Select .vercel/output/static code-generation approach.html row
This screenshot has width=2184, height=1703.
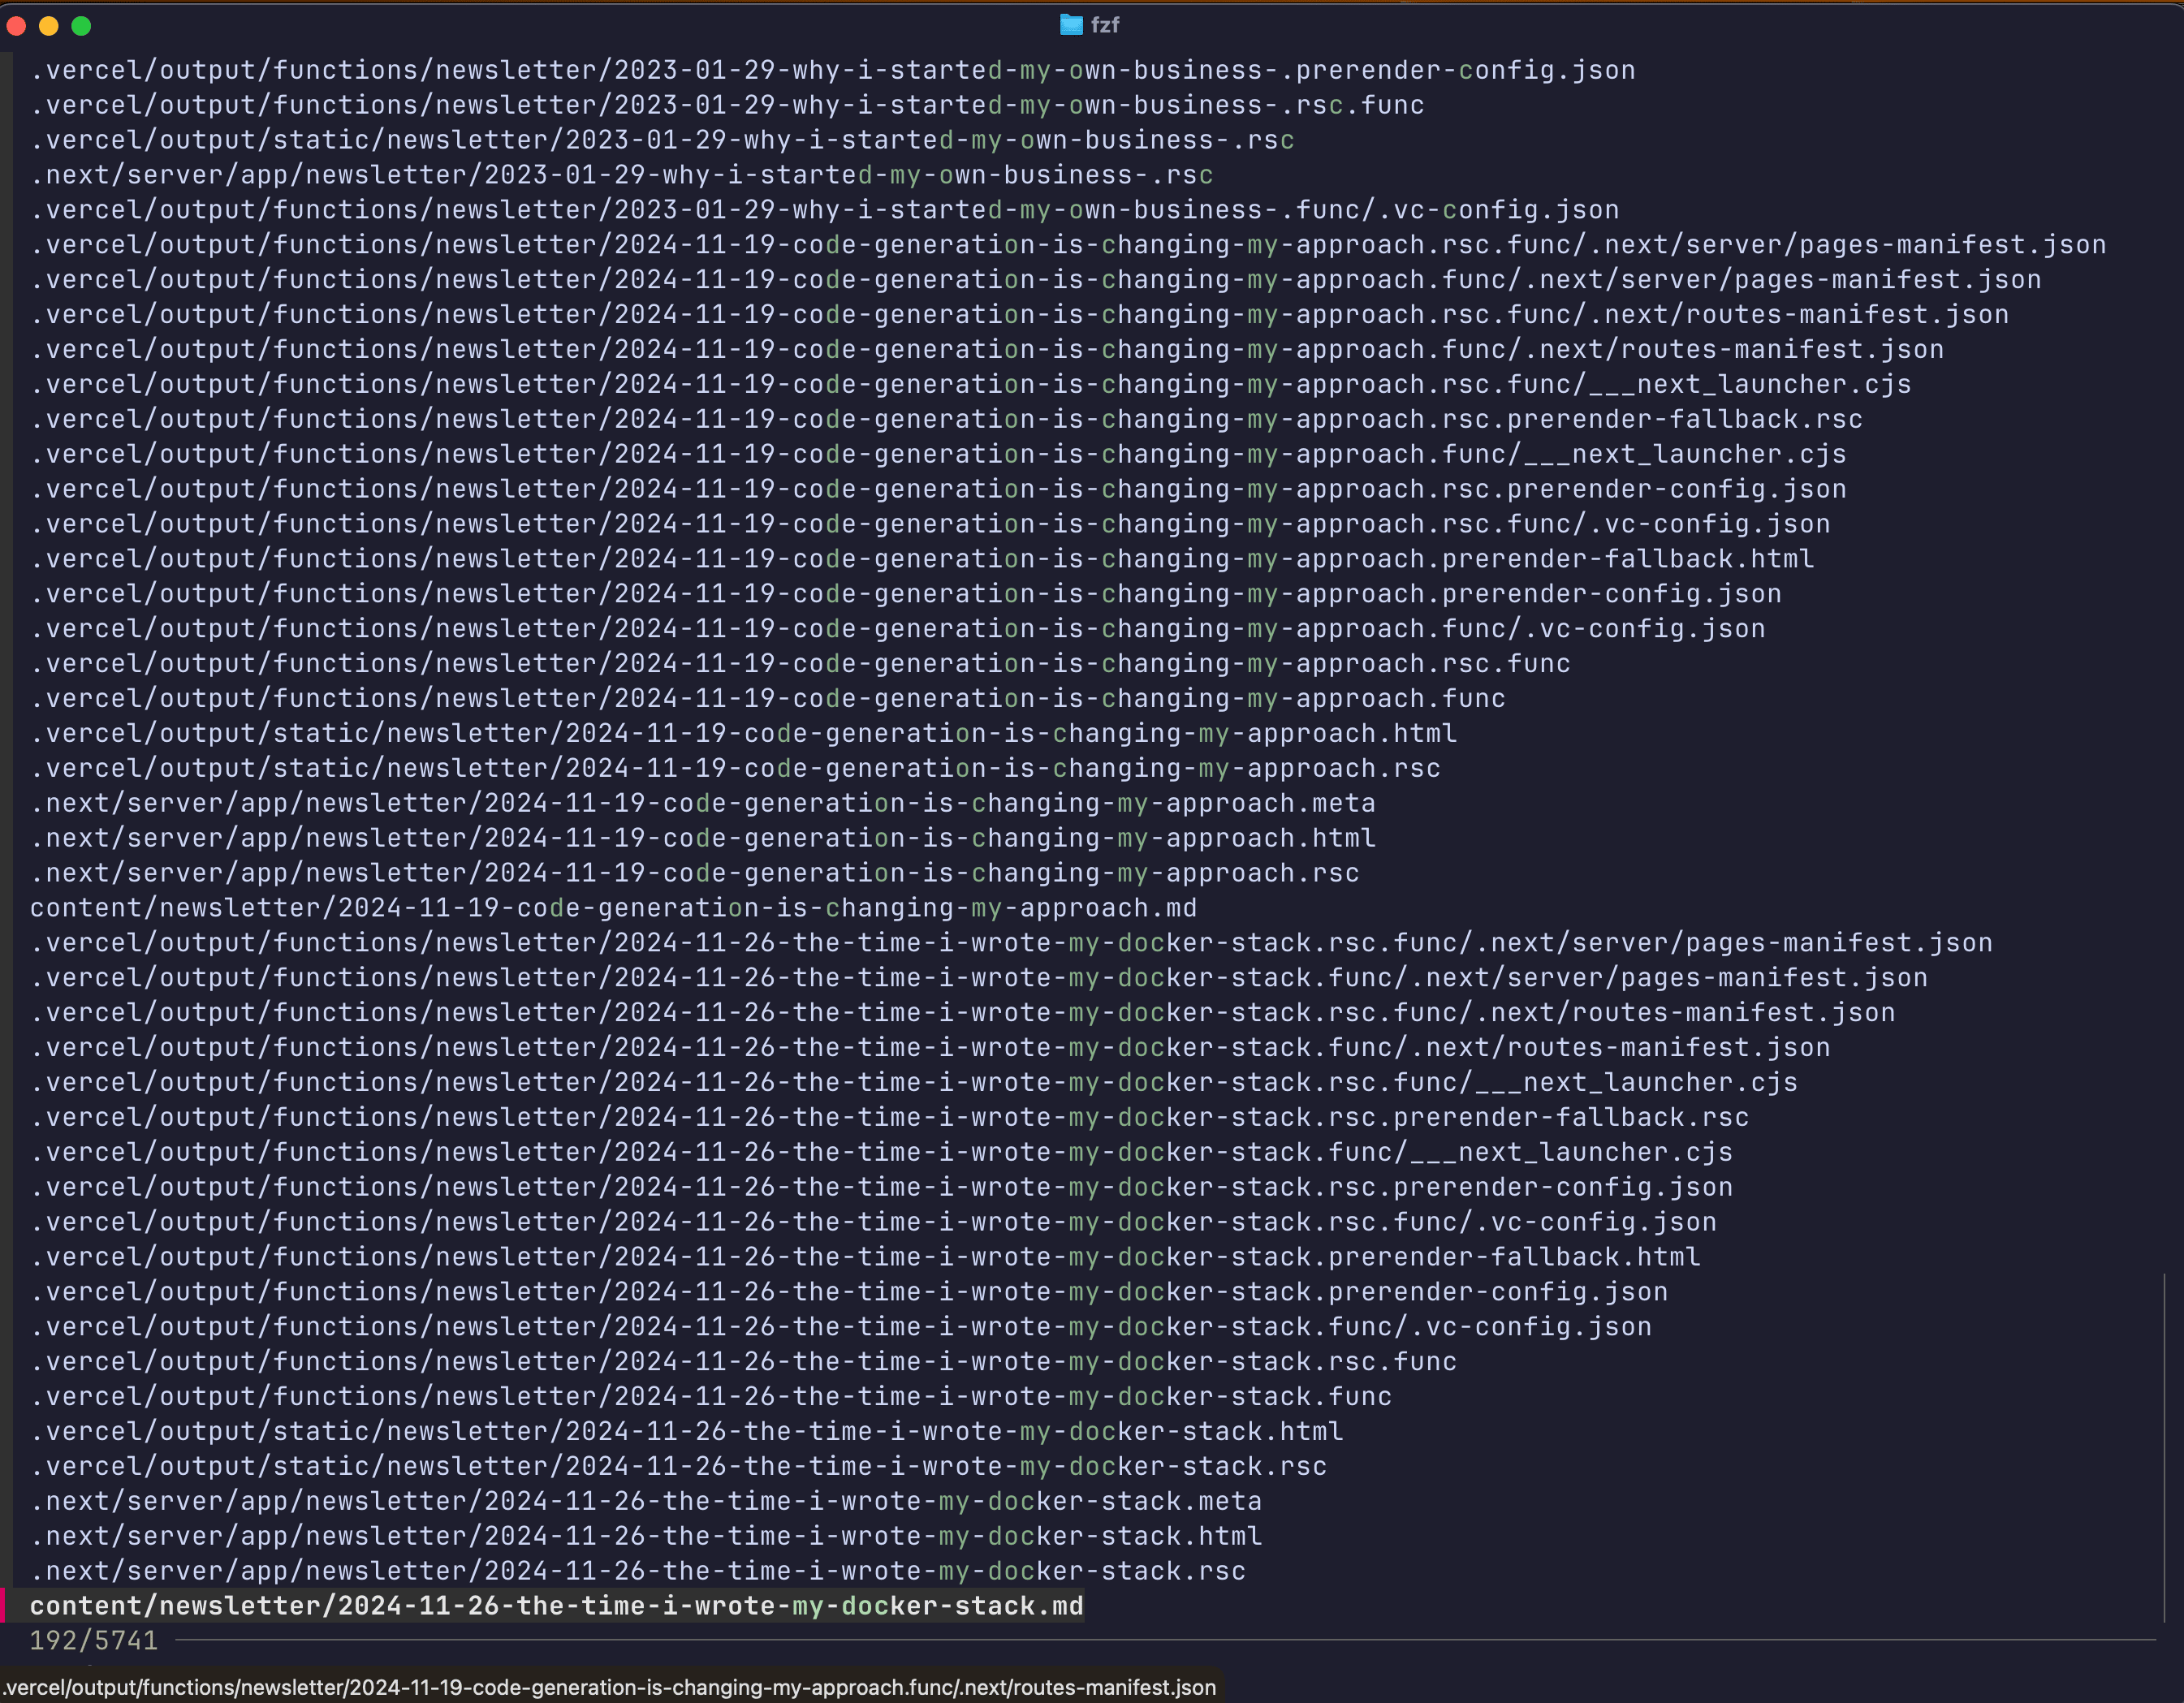point(743,734)
